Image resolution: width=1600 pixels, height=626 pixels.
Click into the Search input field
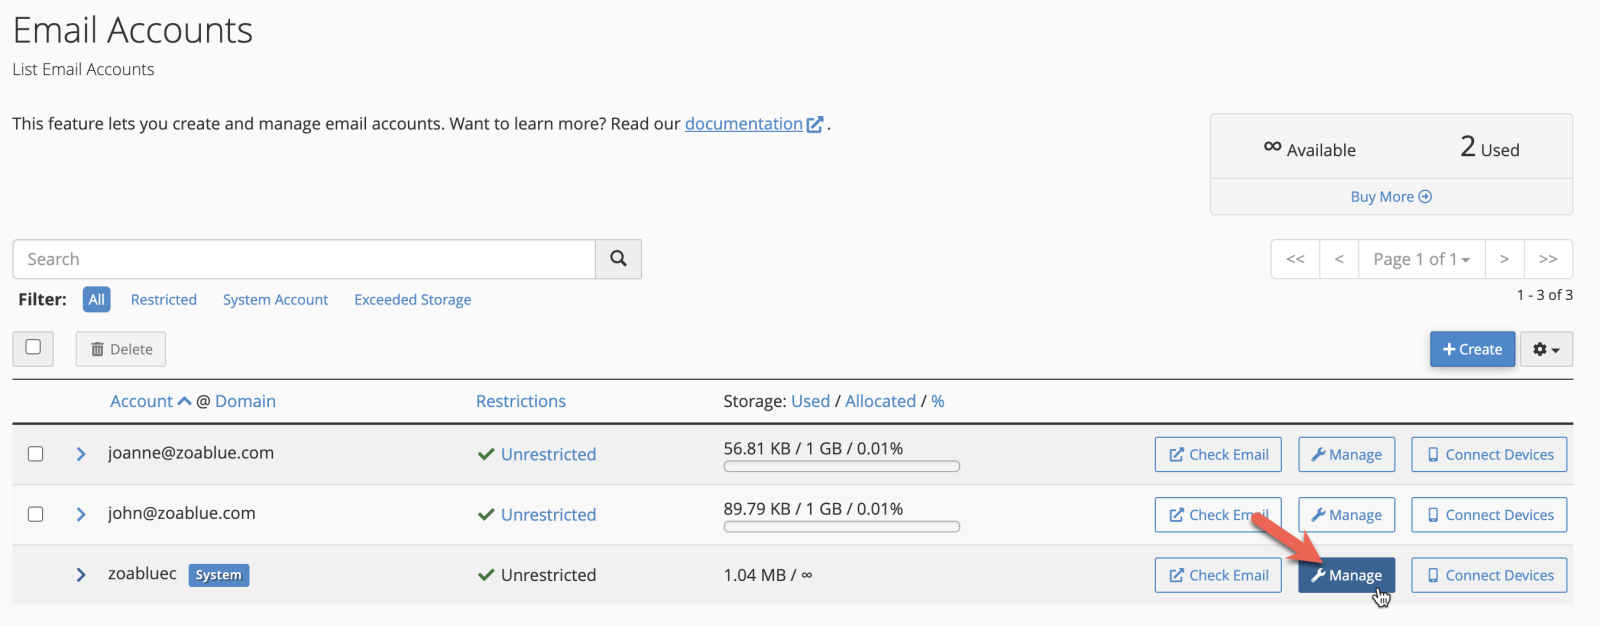tap(304, 259)
